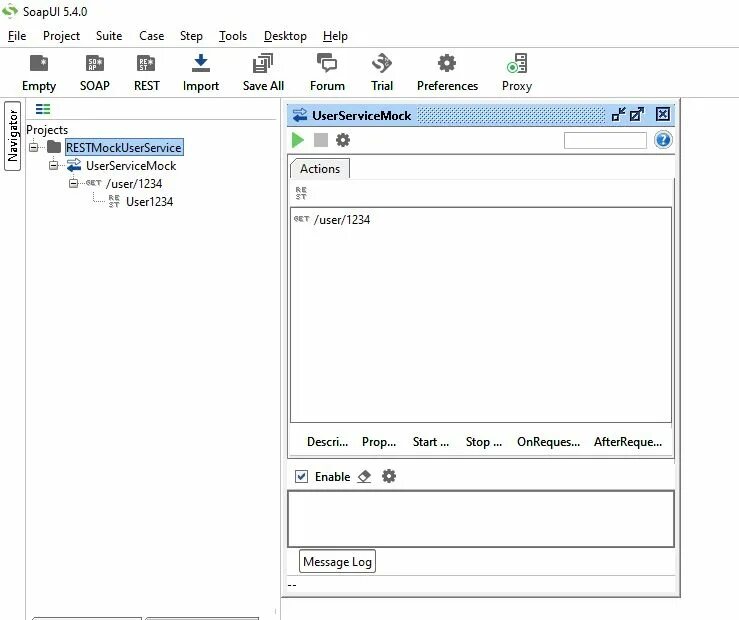Select RESTMockUserService in the project tree
Screen dimensions: 739x620
(123, 147)
